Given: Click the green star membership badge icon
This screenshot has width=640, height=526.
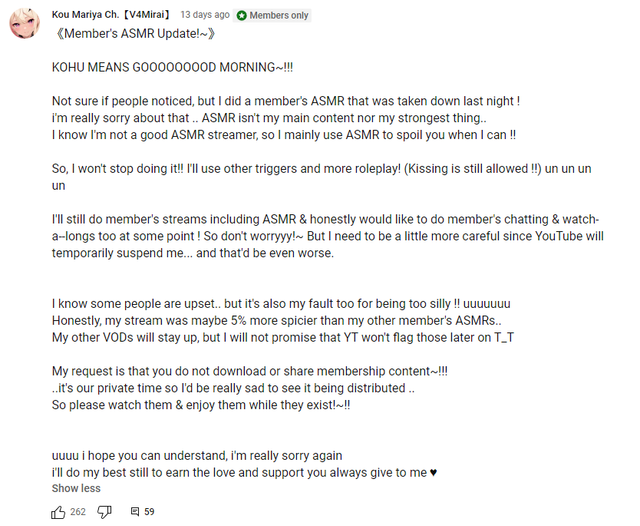Looking at the screenshot, I should (x=242, y=16).
